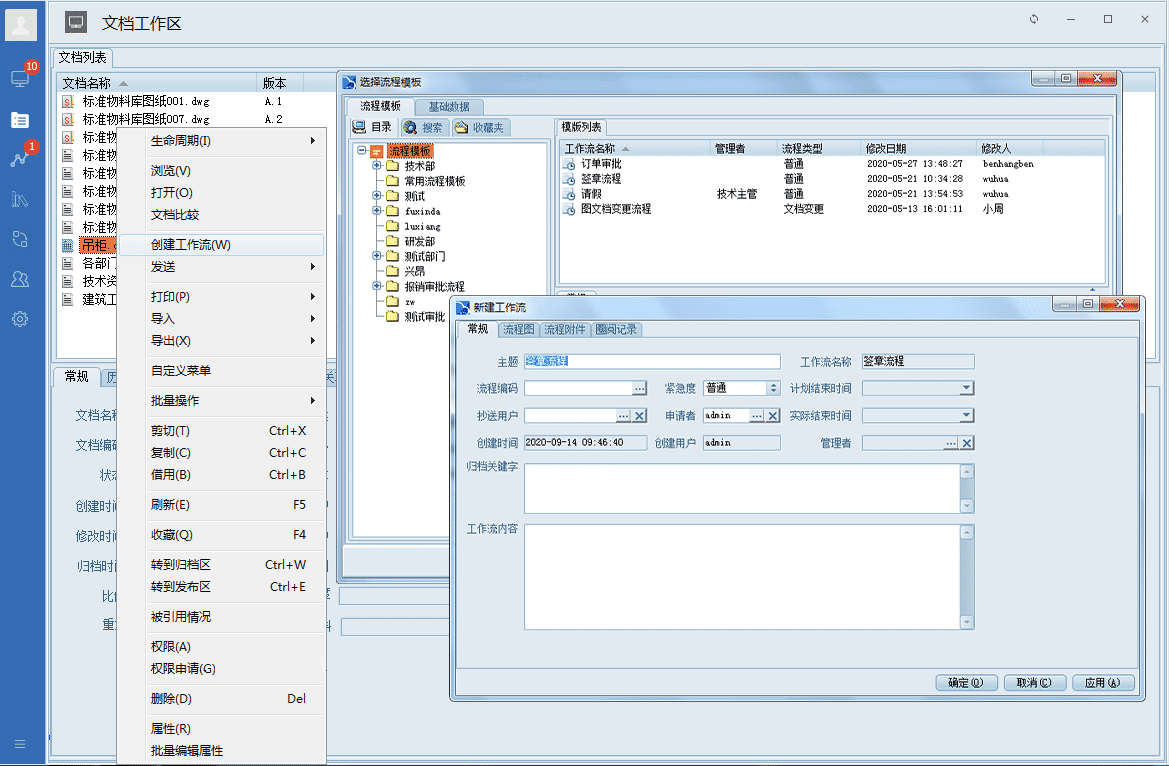Viewport: 1169px width, 766px height.
Task: Click the 主题 input field
Action: click(x=652, y=362)
